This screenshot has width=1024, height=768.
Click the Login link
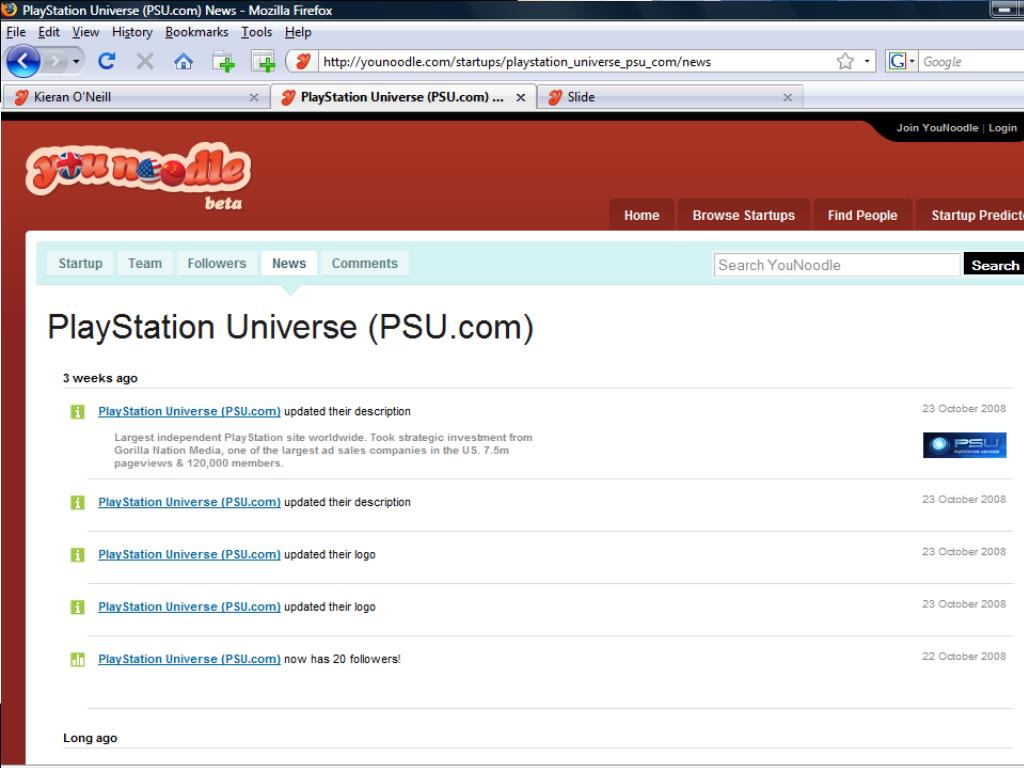click(x=1002, y=128)
